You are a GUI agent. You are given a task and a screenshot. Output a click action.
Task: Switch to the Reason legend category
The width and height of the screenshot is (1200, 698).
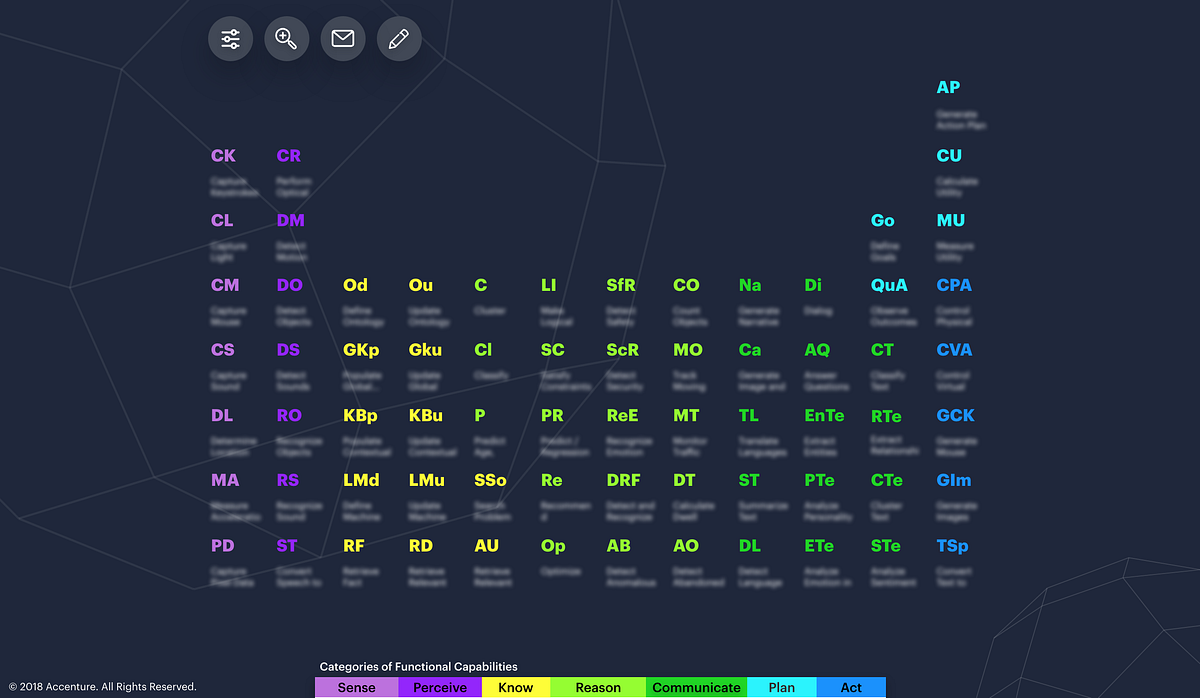point(597,687)
